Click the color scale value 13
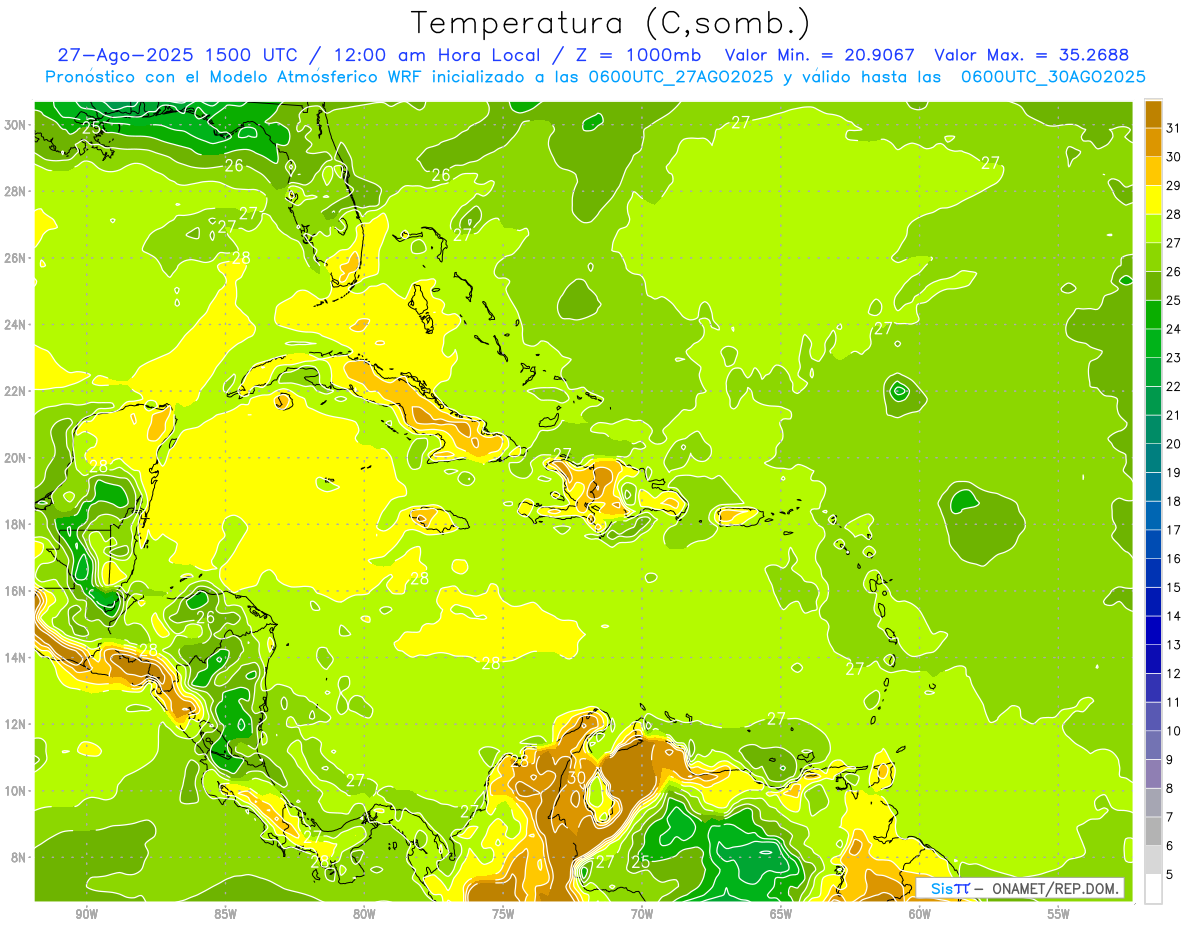1200x927 pixels. click(x=1173, y=645)
